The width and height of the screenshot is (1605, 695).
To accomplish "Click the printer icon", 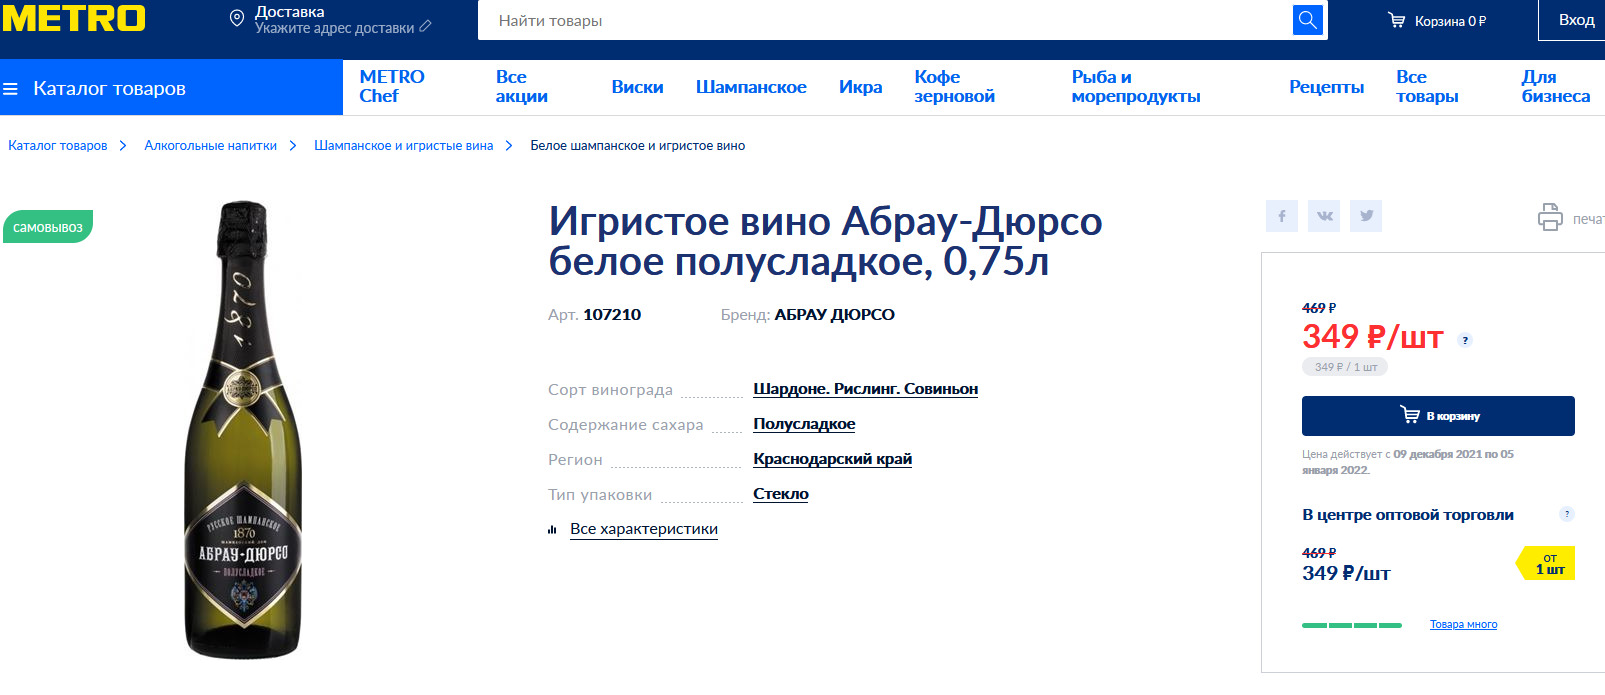I will click(1549, 217).
